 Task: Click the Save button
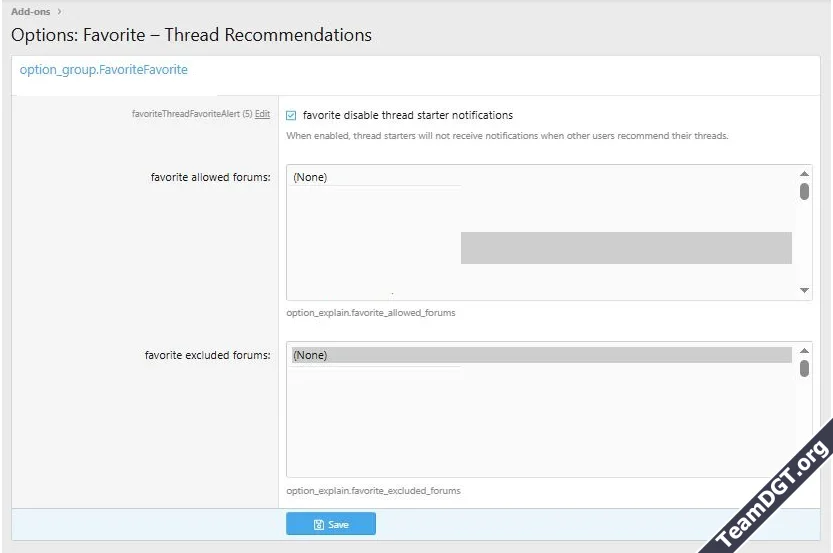[x=331, y=524]
